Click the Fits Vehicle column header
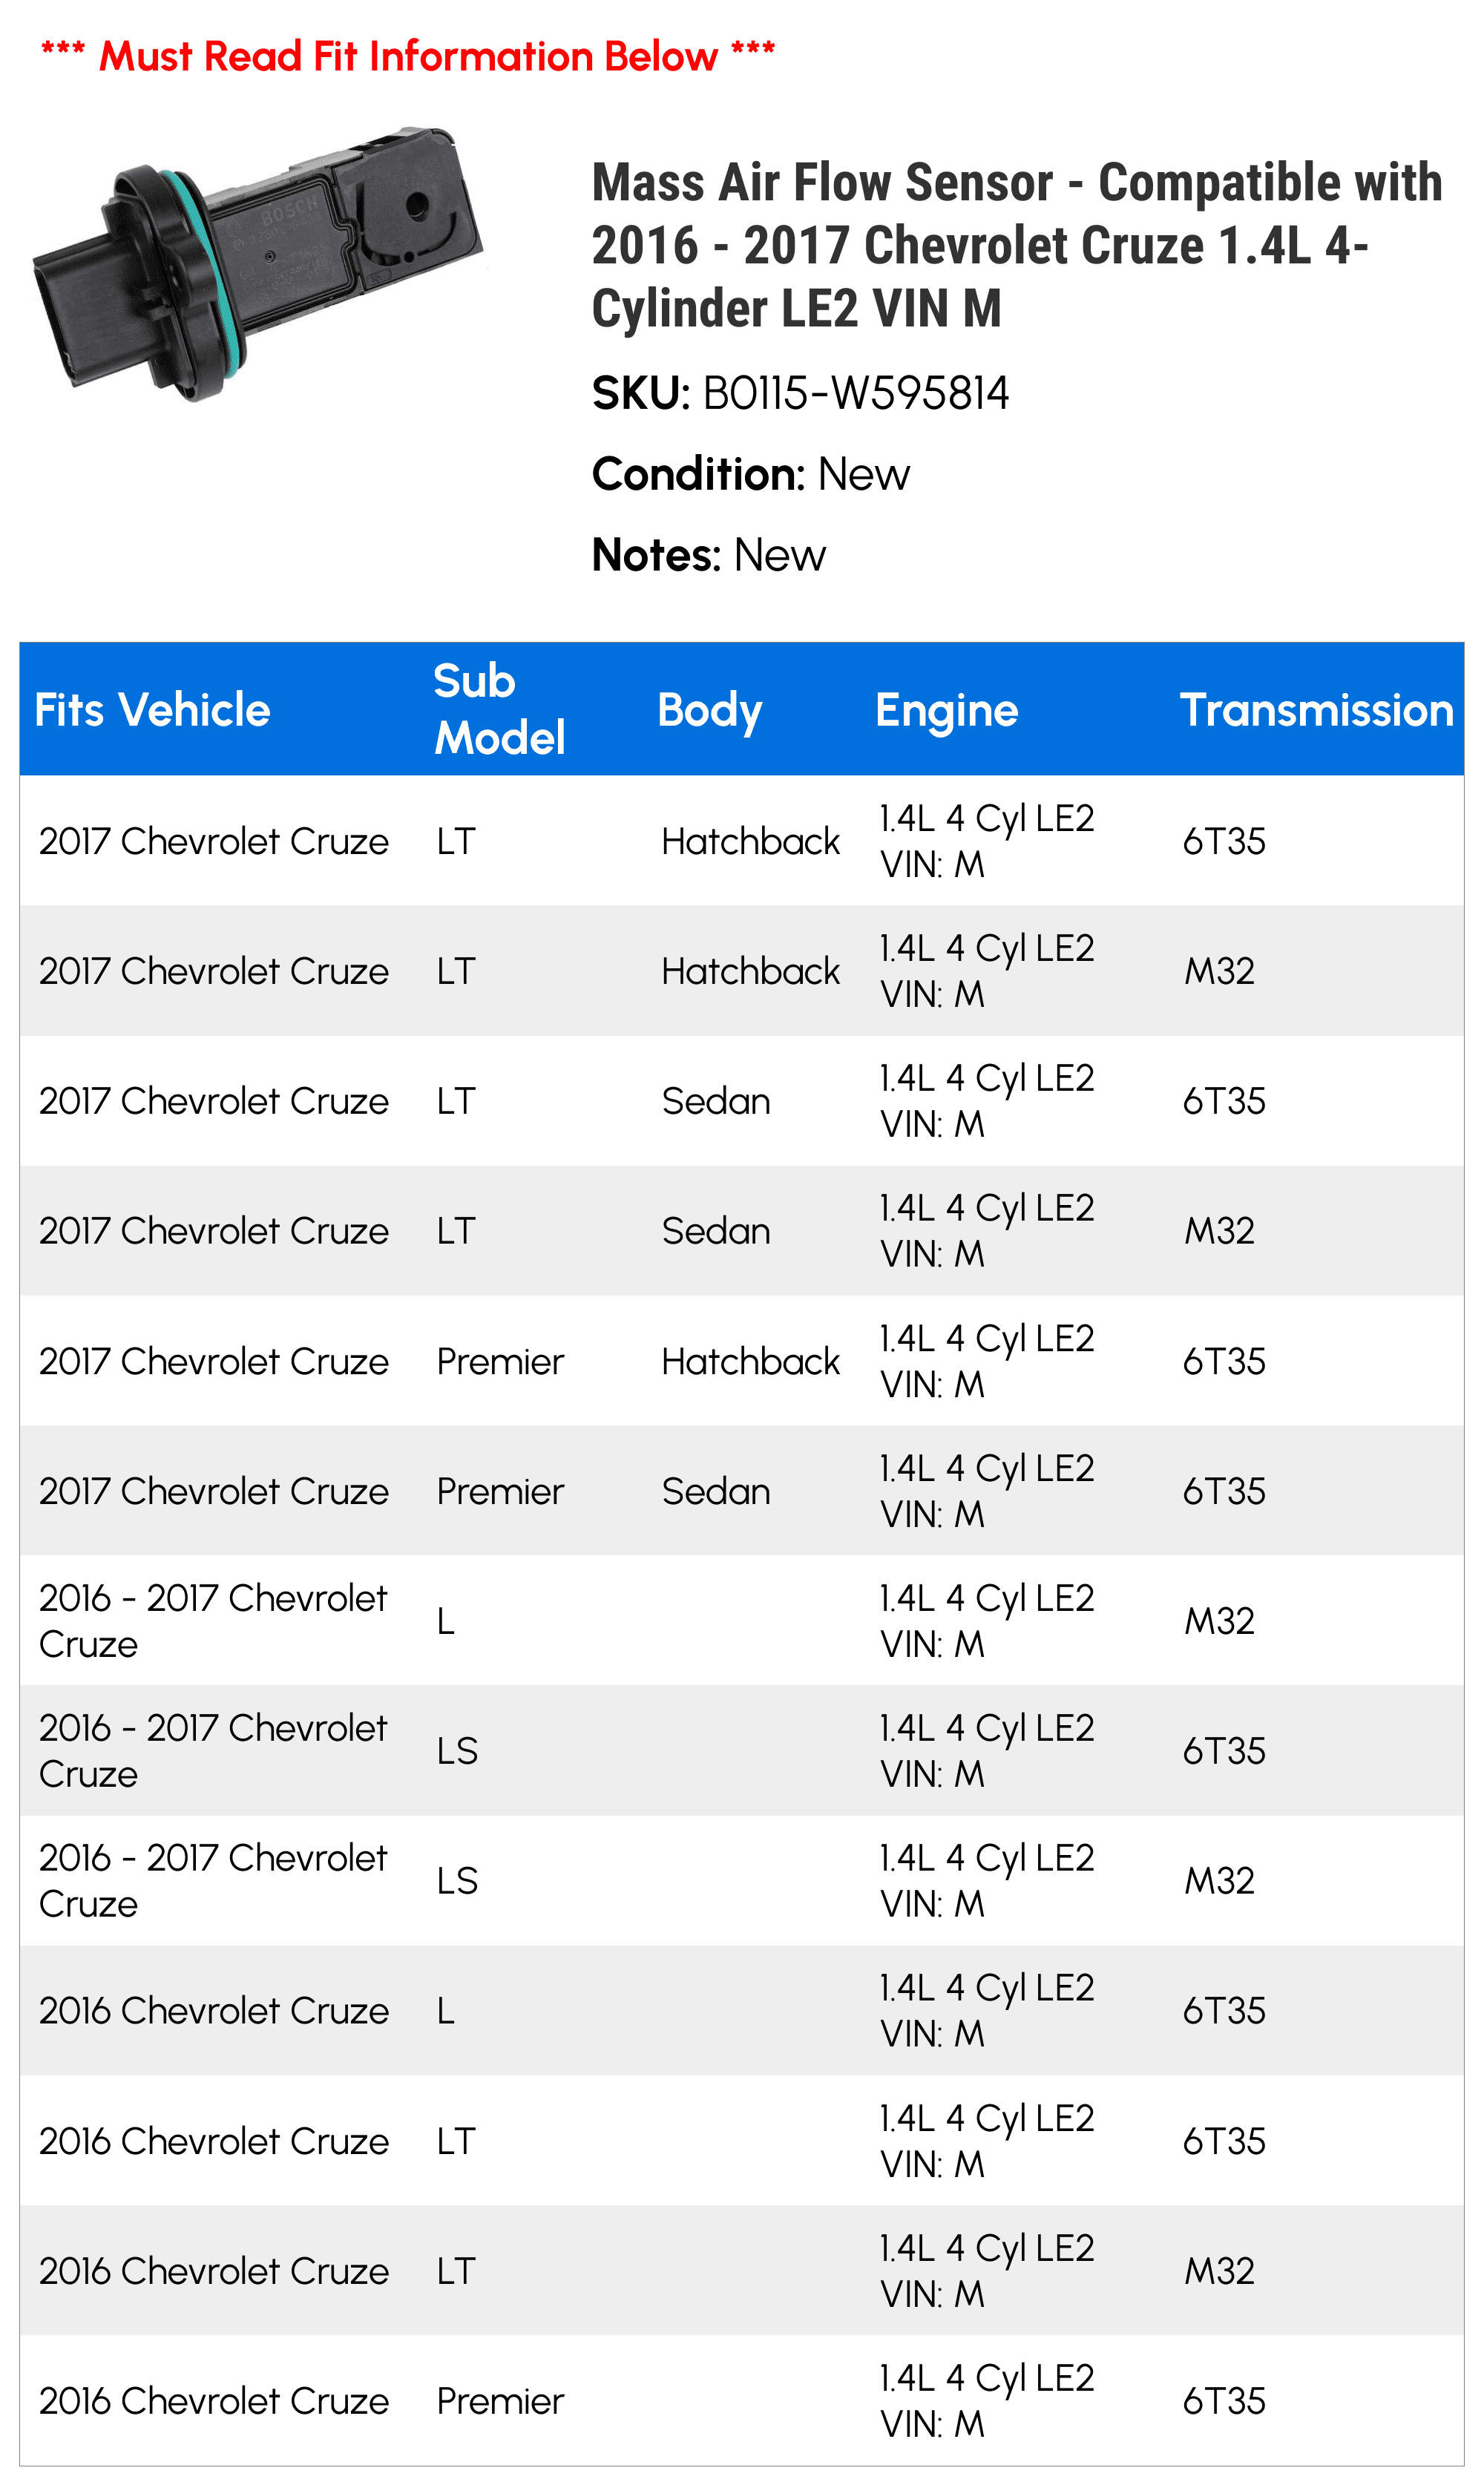This screenshot has width=1484, height=2485. coord(152,710)
